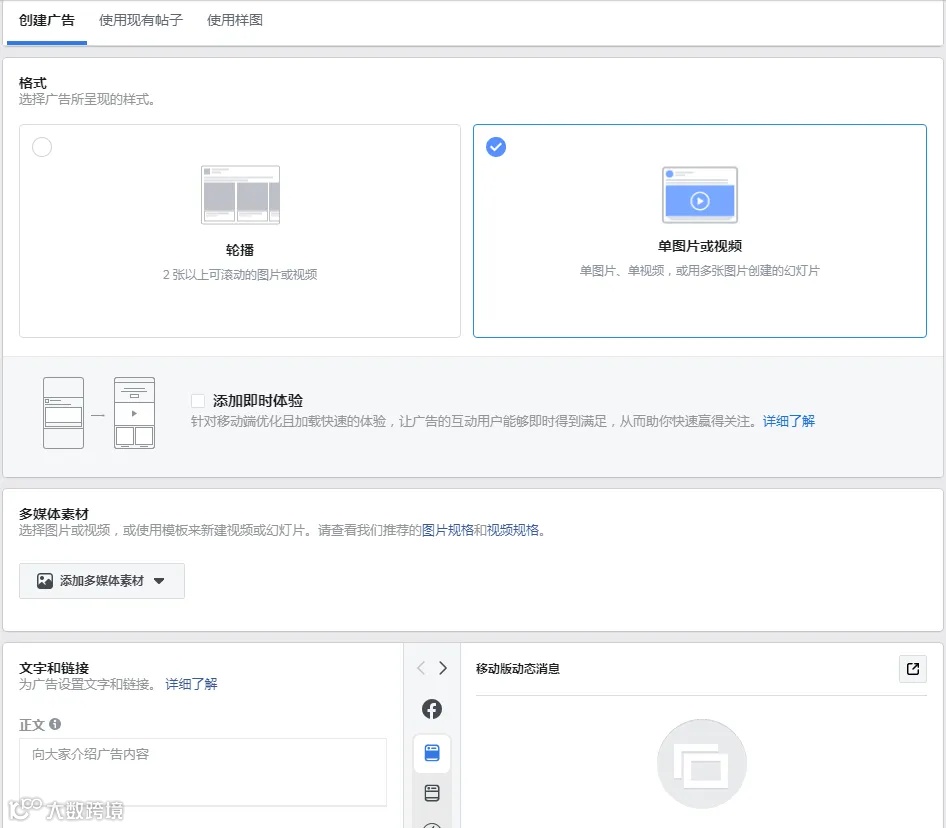Click the carousel format illustration for 轮播

[239, 195]
